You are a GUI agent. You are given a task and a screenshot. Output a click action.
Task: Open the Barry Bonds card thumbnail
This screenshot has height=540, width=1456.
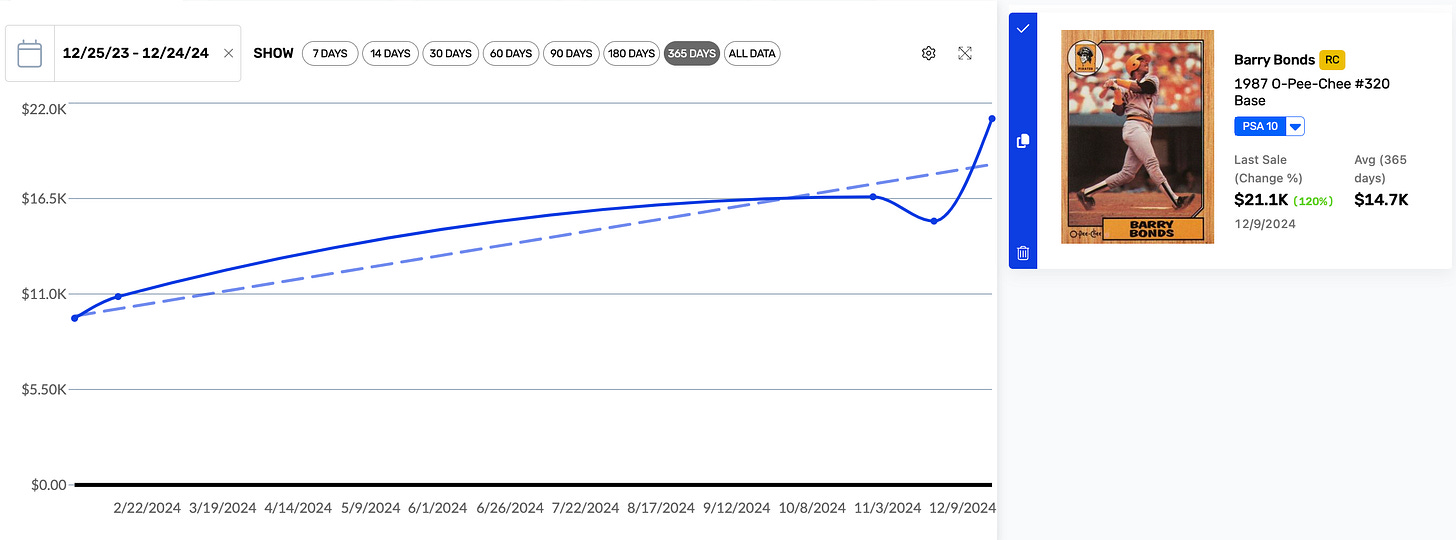(x=1138, y=136)
